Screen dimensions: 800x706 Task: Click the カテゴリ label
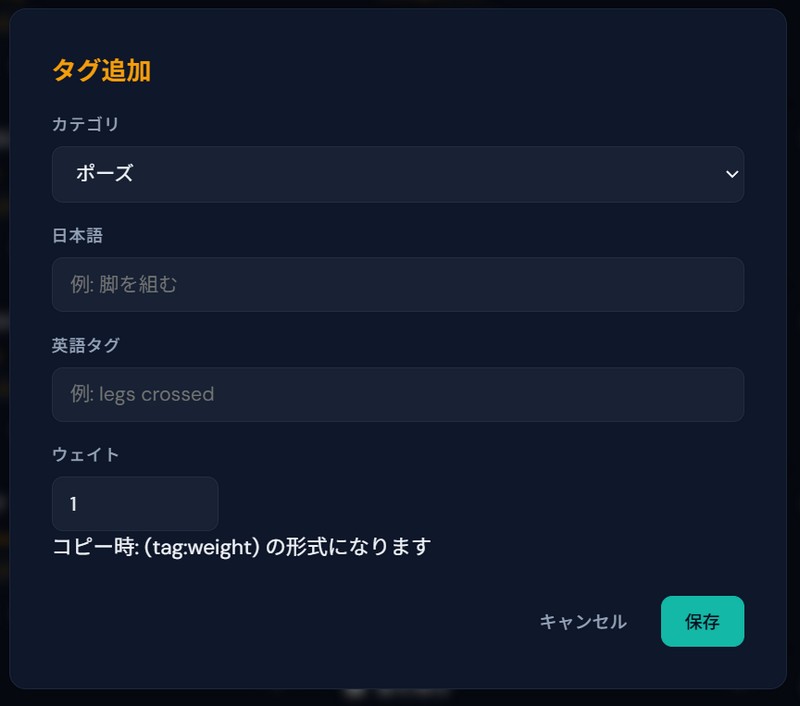point(86,124)
